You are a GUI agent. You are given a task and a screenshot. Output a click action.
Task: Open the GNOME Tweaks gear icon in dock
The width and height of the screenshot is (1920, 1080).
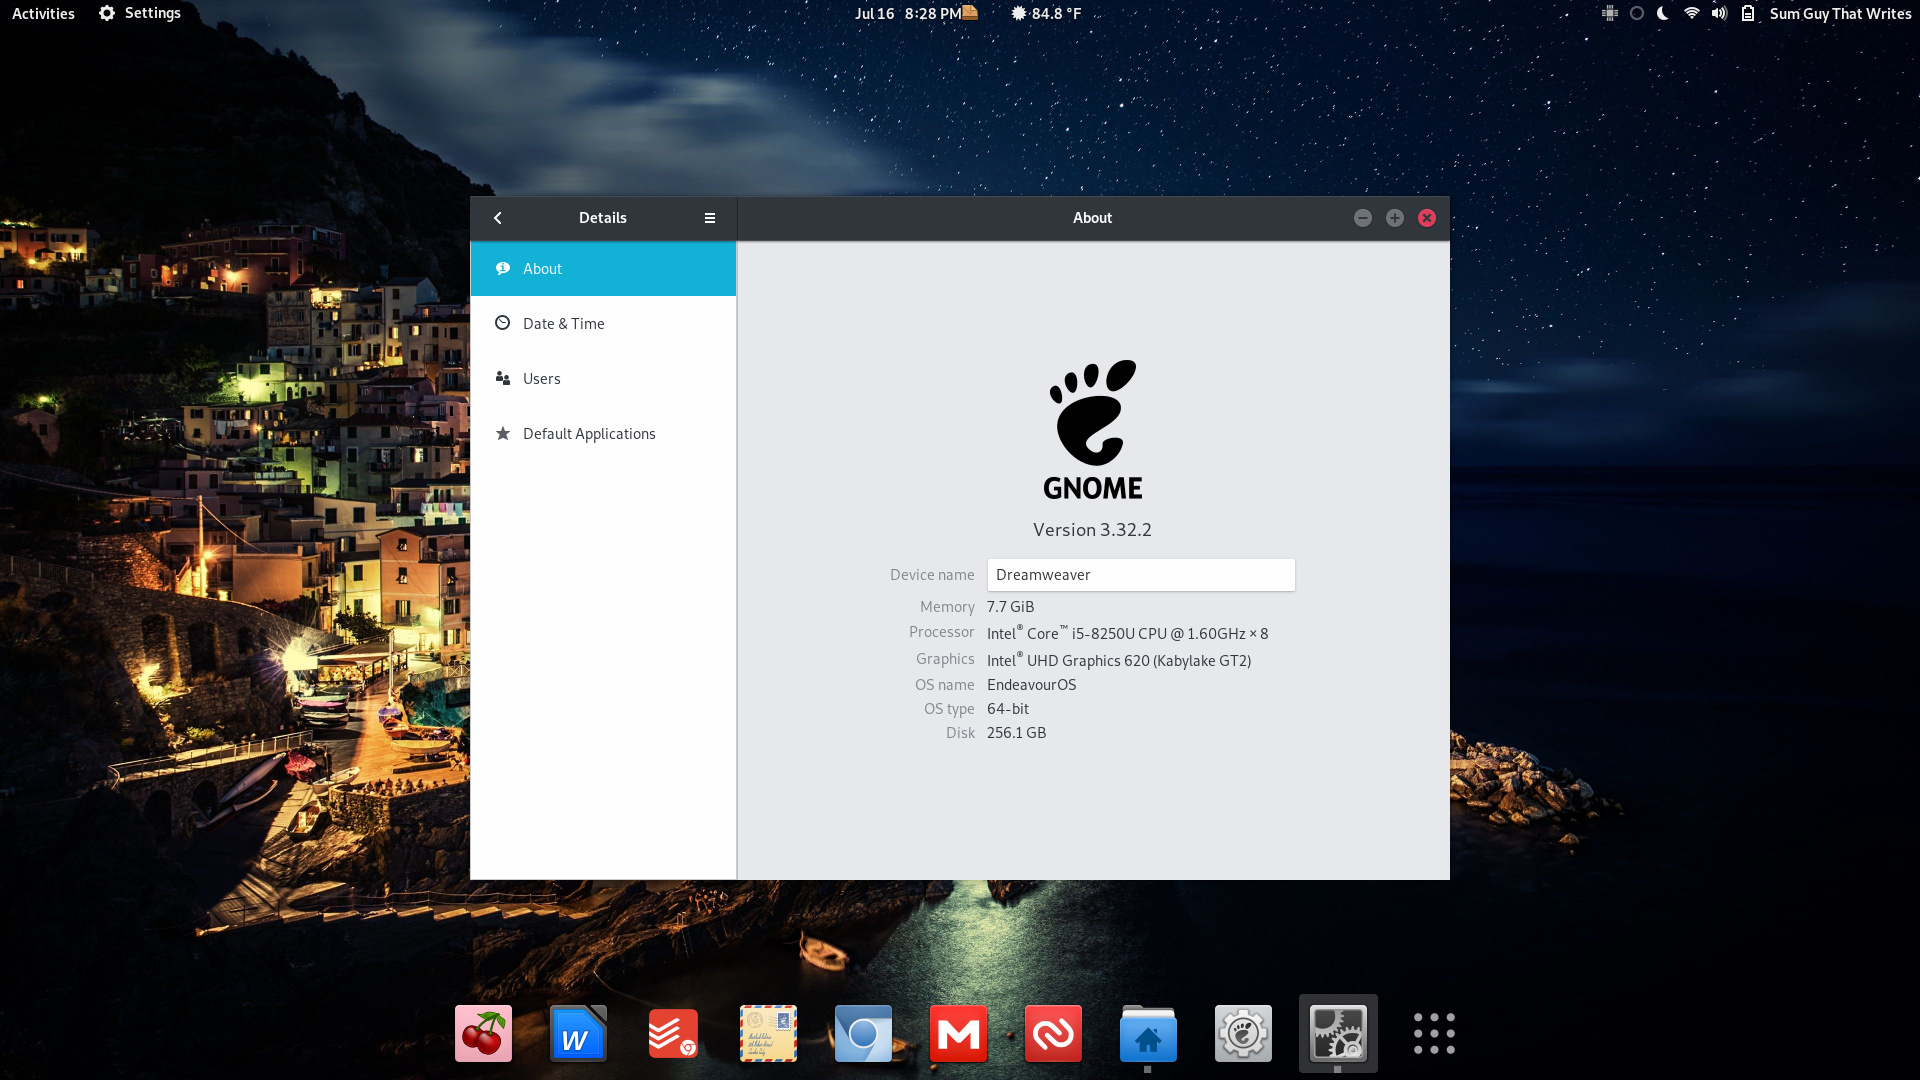[1243, 1033]
